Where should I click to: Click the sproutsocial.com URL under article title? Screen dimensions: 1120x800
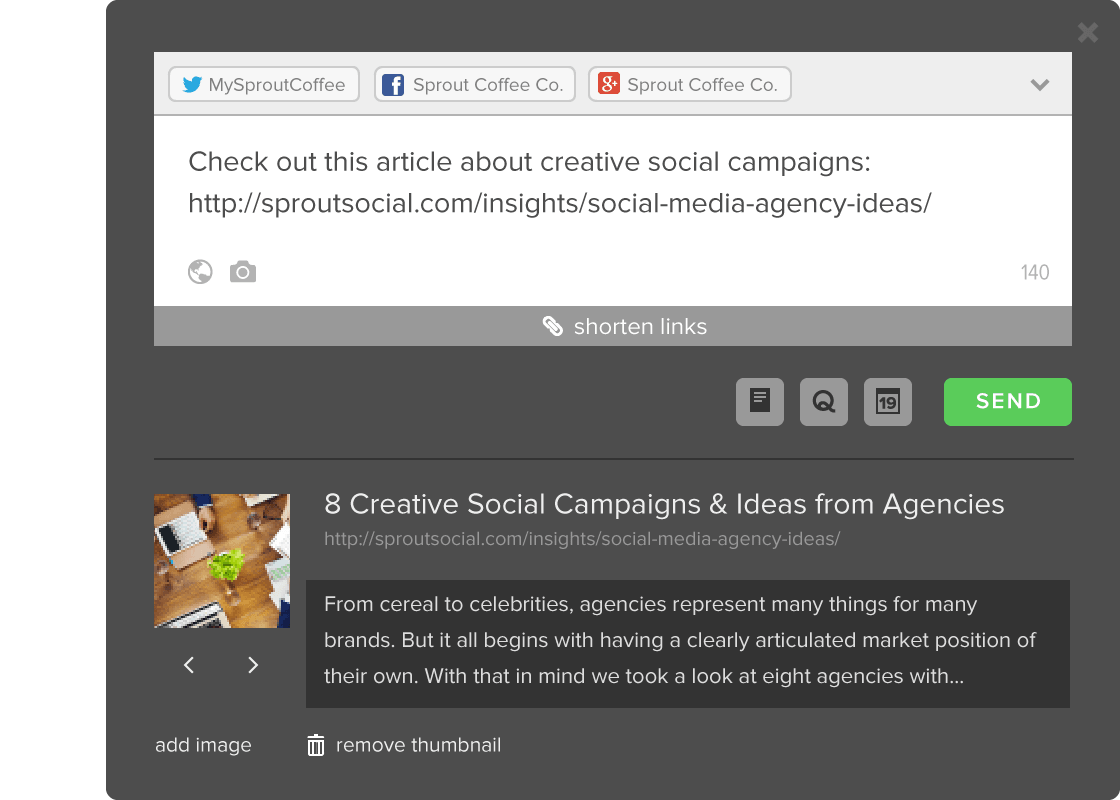coord(582,539)
